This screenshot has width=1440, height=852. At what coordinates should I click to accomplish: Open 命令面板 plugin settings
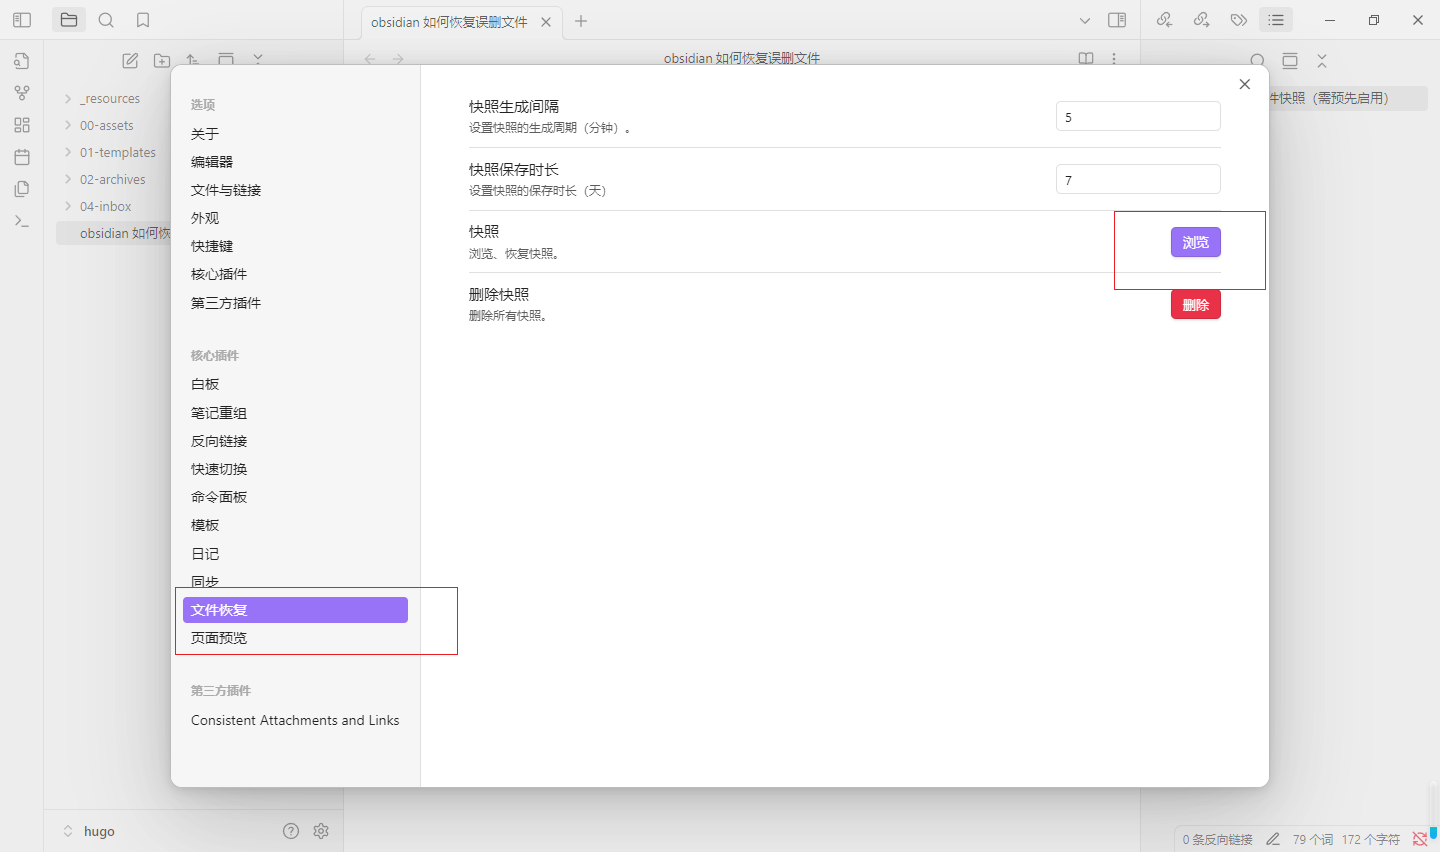pos(295,497)
